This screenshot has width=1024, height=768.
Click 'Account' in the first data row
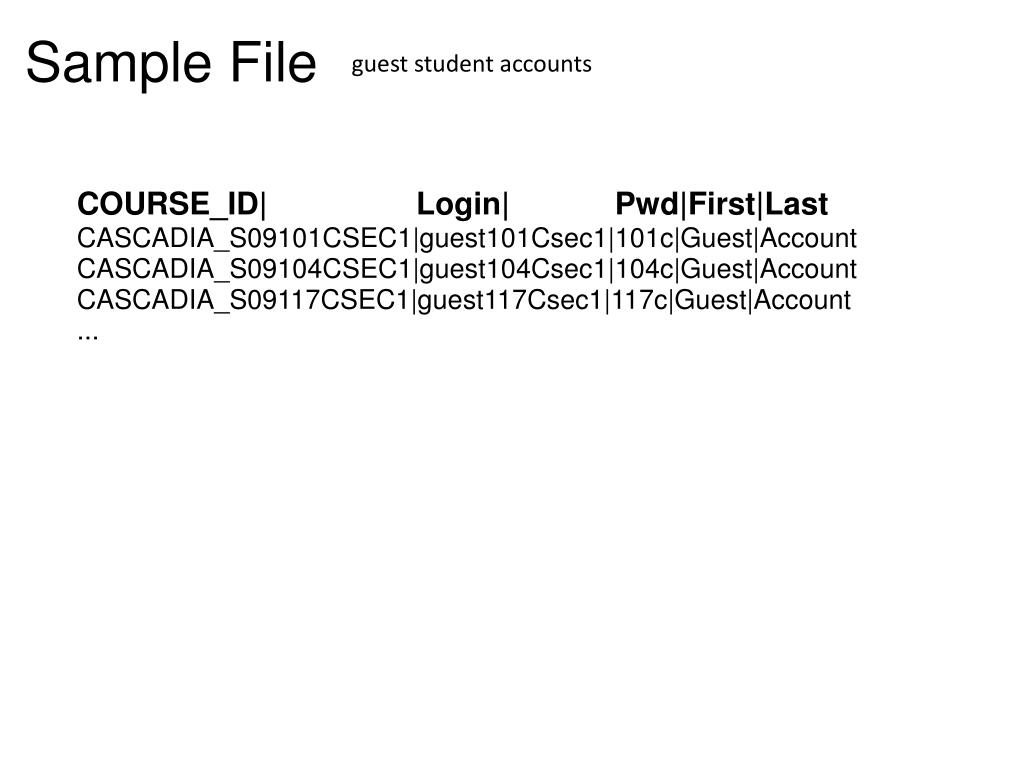pos(808,239)
